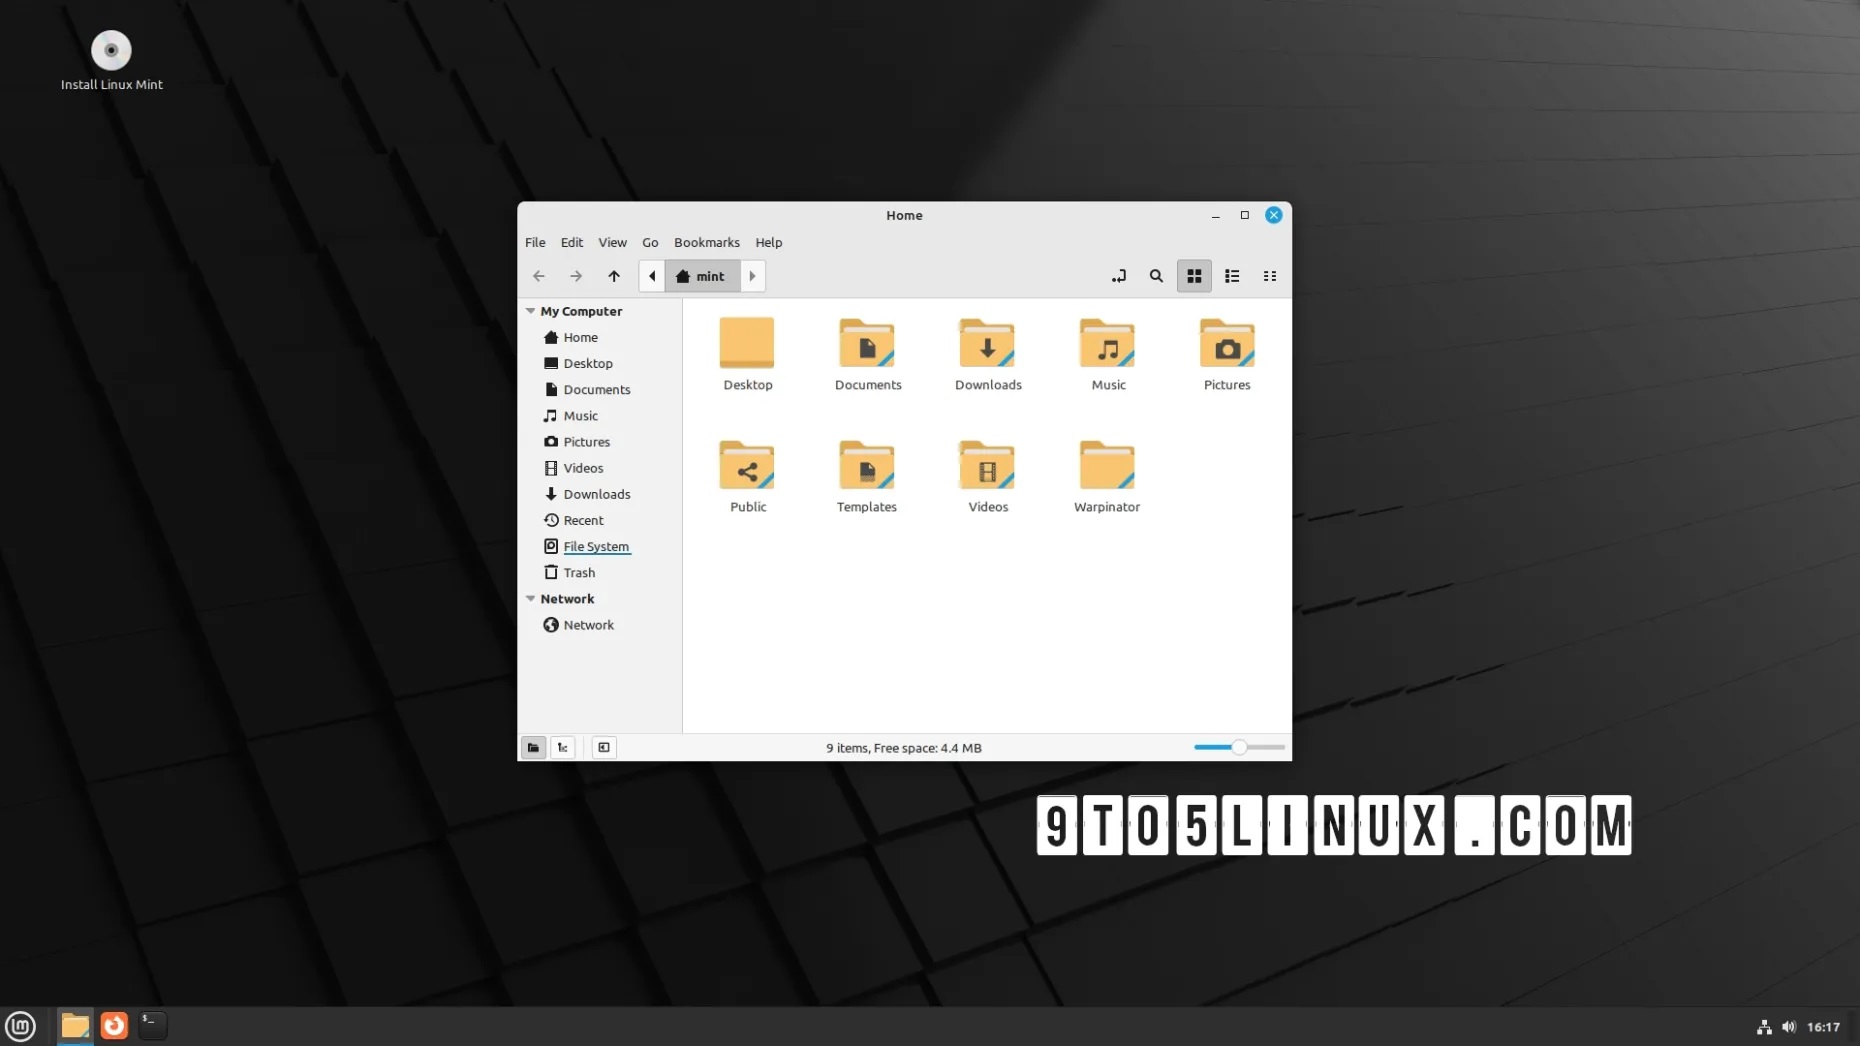Select the Music folder icon

click(1107, 344)
